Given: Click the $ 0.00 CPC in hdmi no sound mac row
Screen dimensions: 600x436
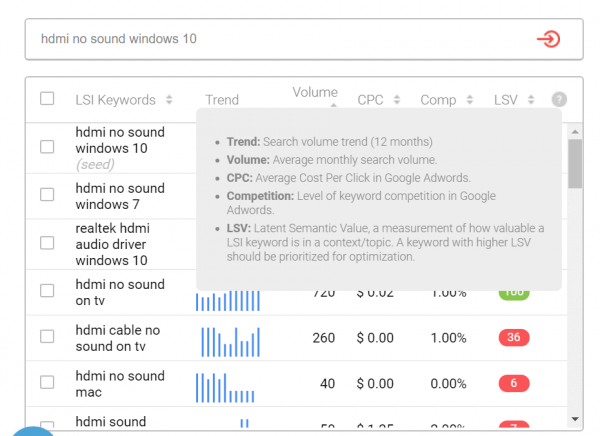Looking at the screenshot, I should 375,384.
